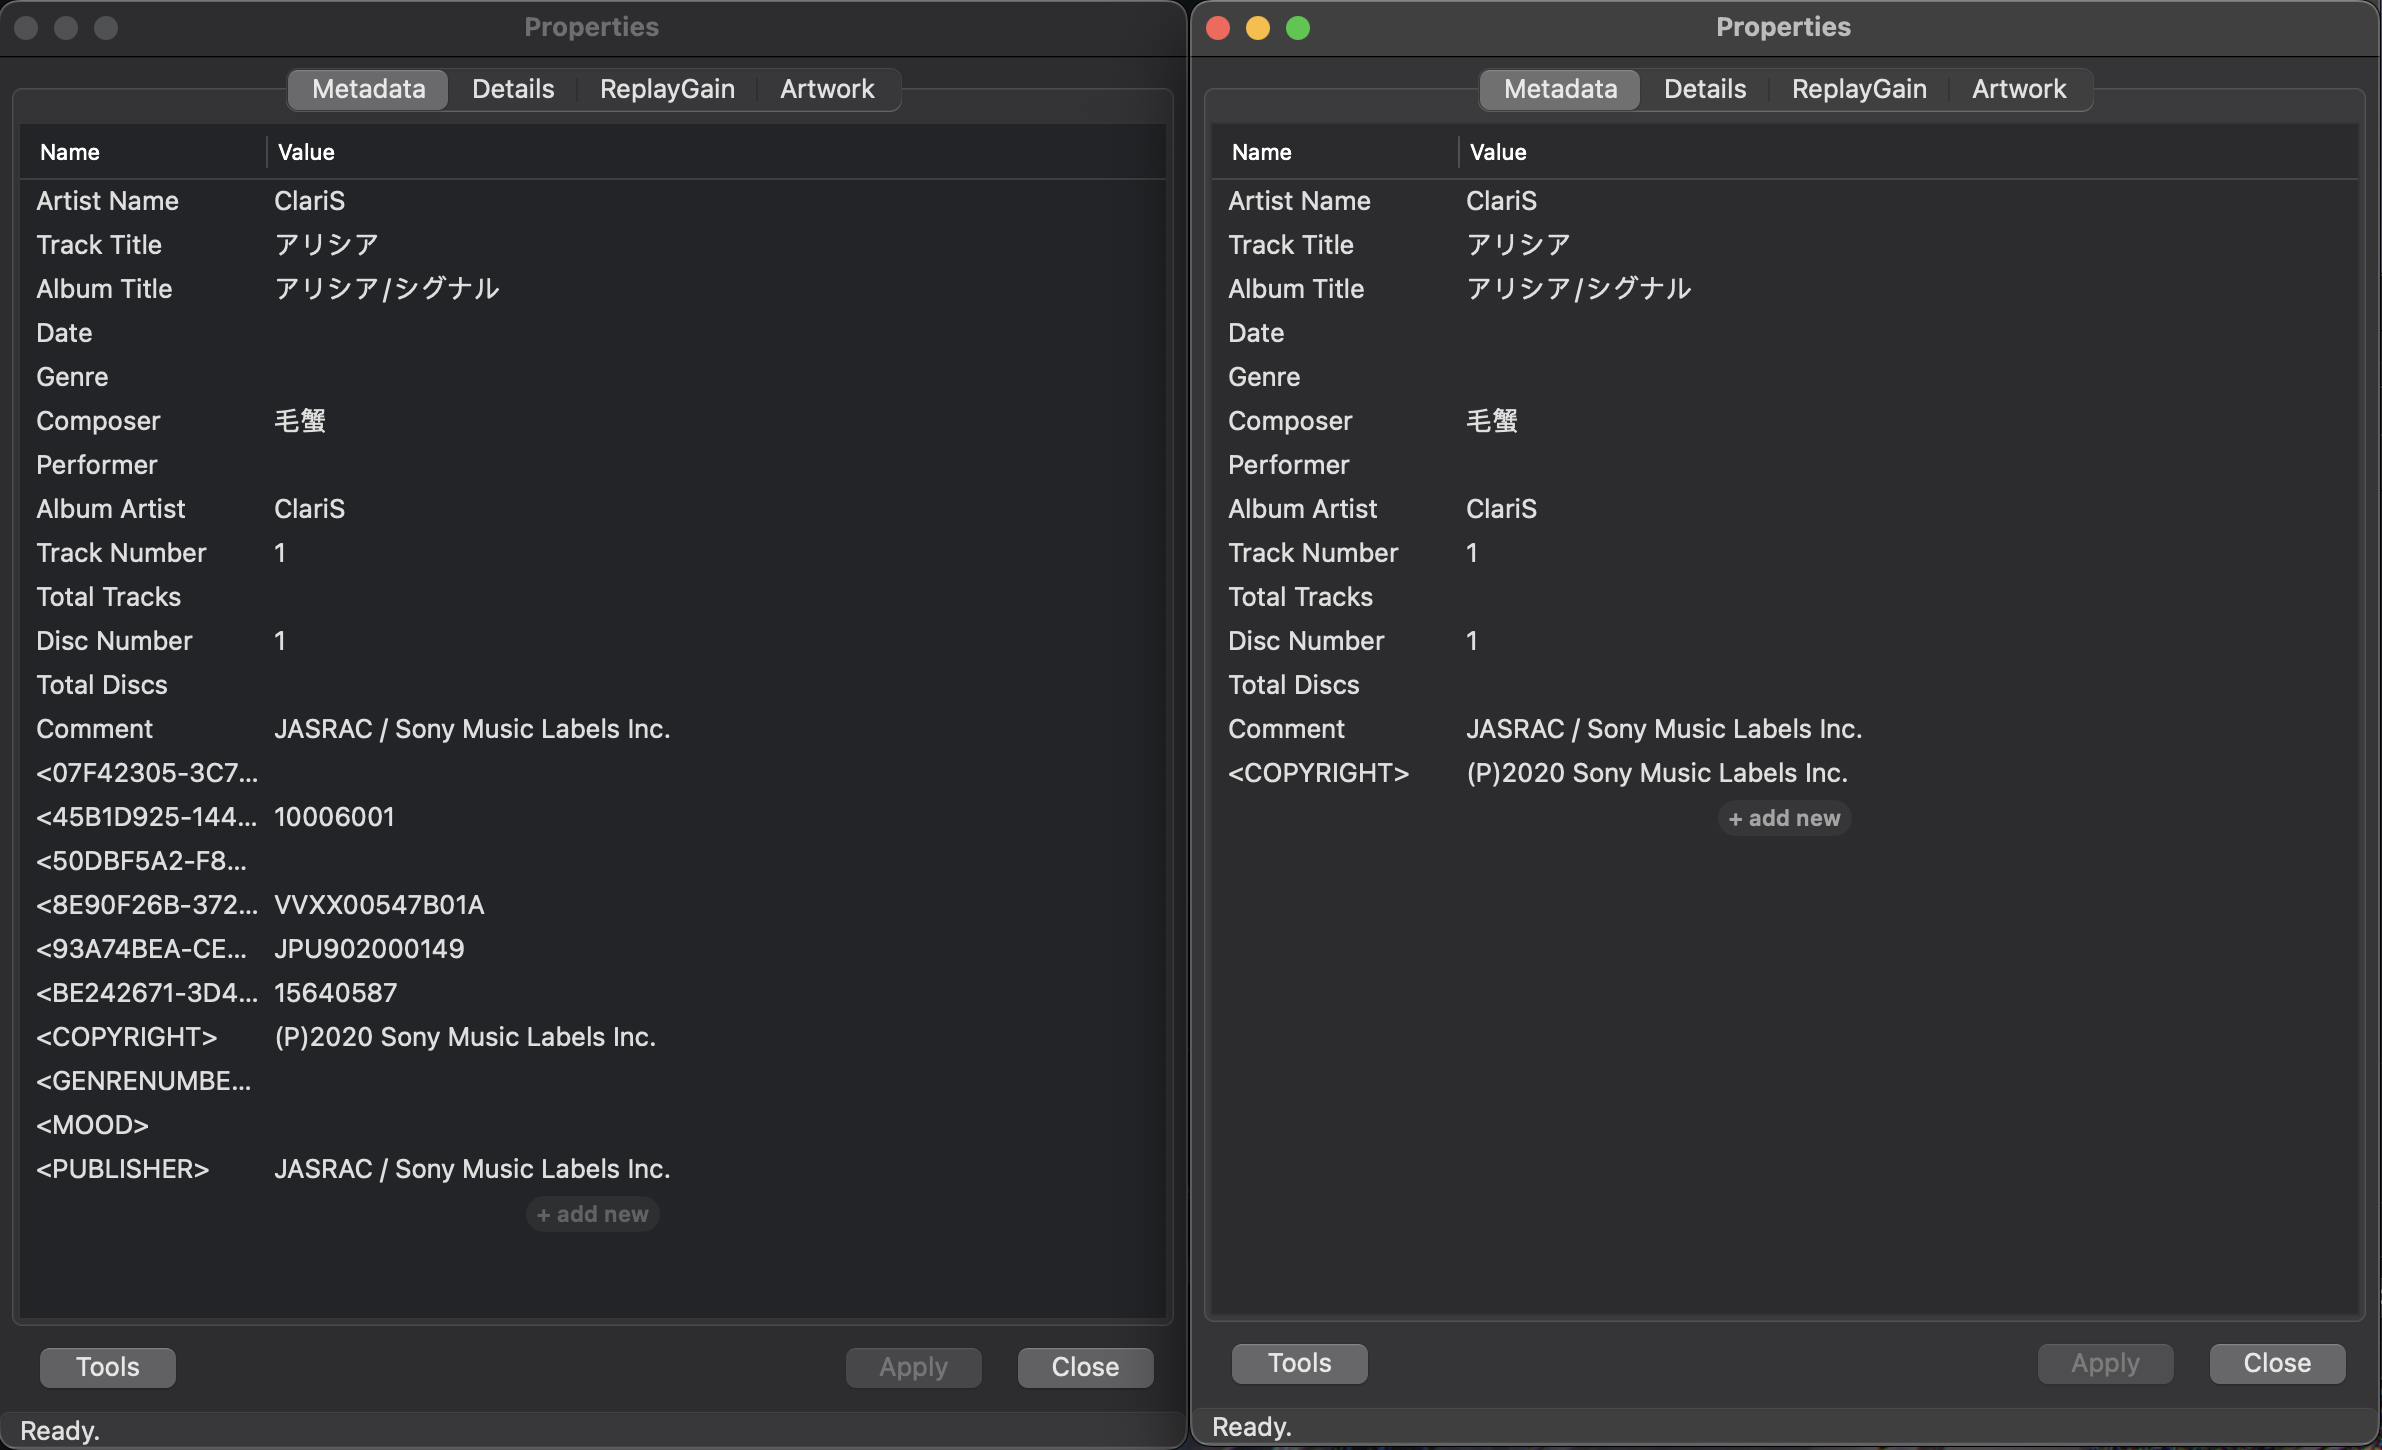Click '+ add new' under COPYRIGHT in right window
Viewport: 2382px width, 1450px height.
[x=1784, y=818]
